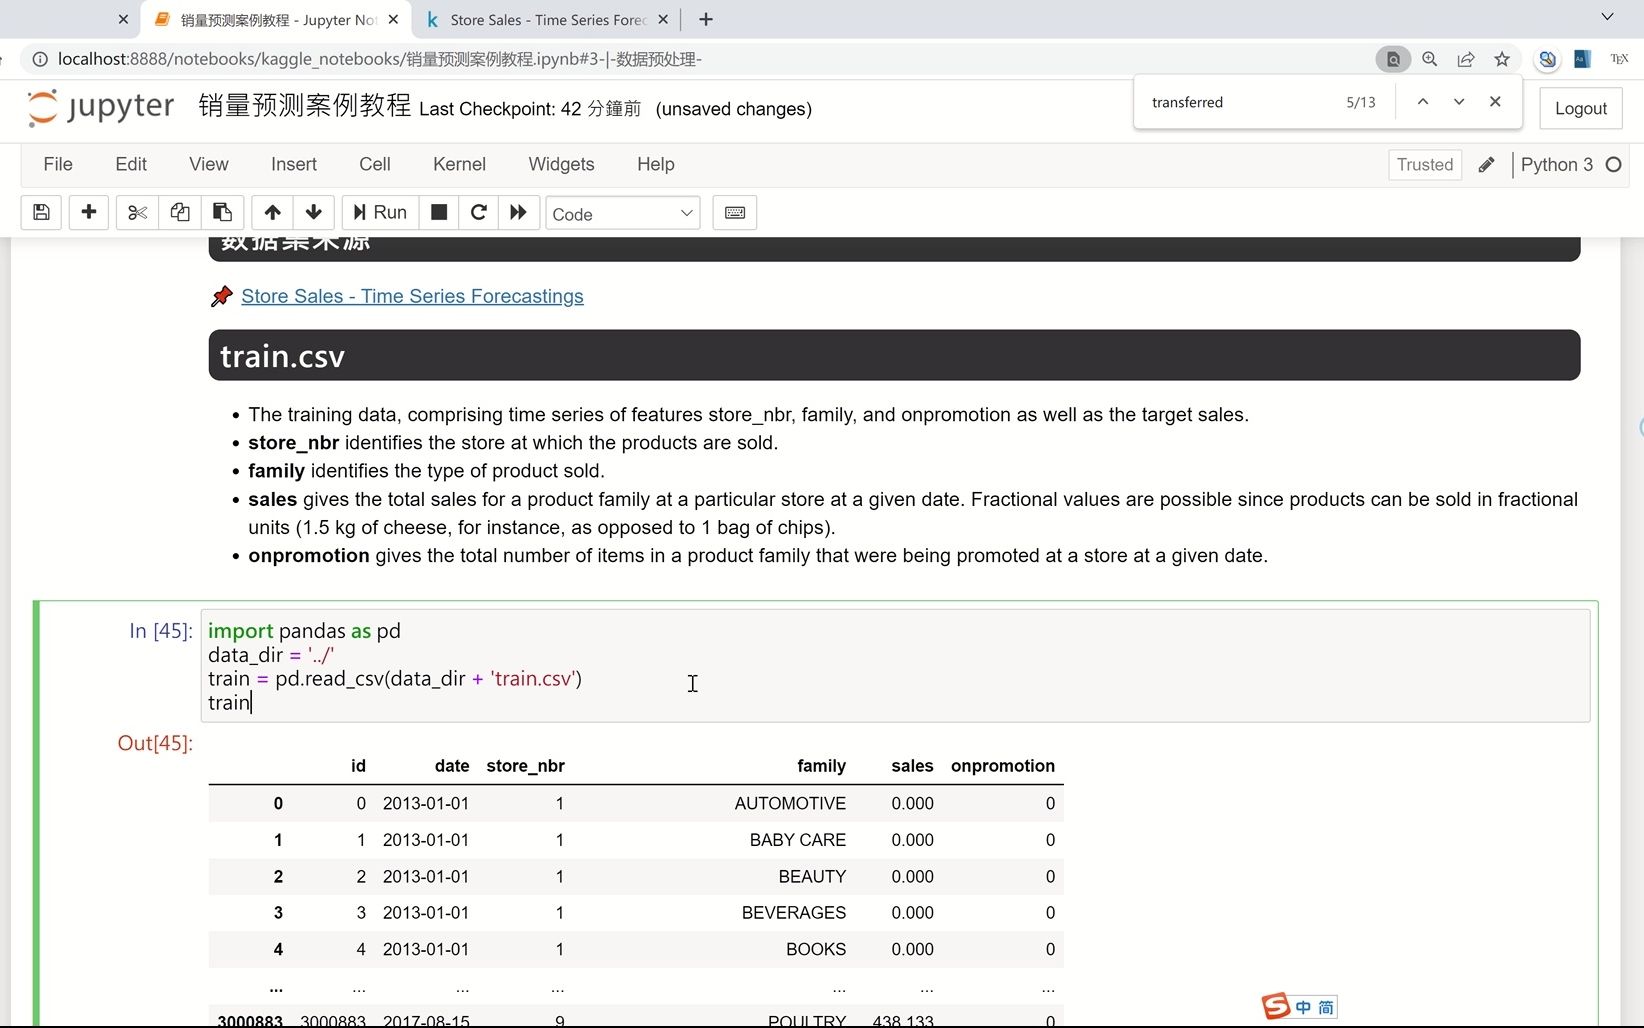The image size is (1644, 1028).
Task: Click the TeX extension icon
Action: (x=1619, y=59)
